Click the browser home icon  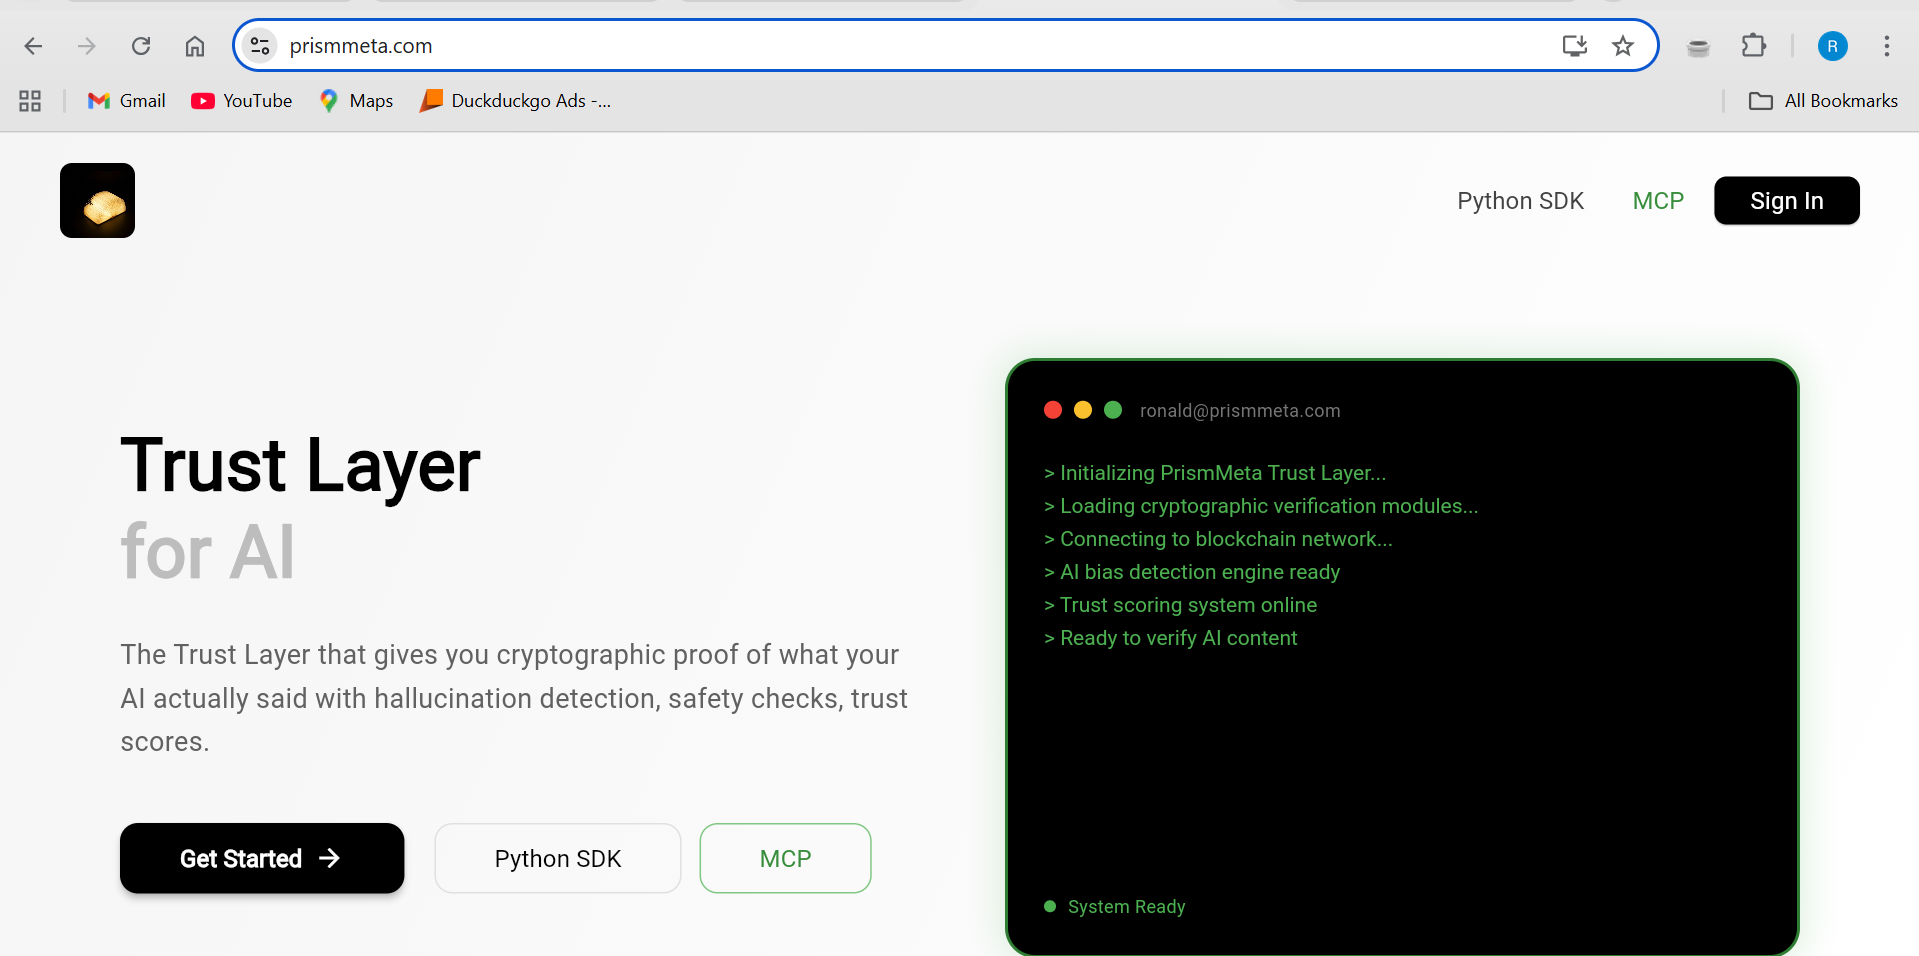pos(195,46)
